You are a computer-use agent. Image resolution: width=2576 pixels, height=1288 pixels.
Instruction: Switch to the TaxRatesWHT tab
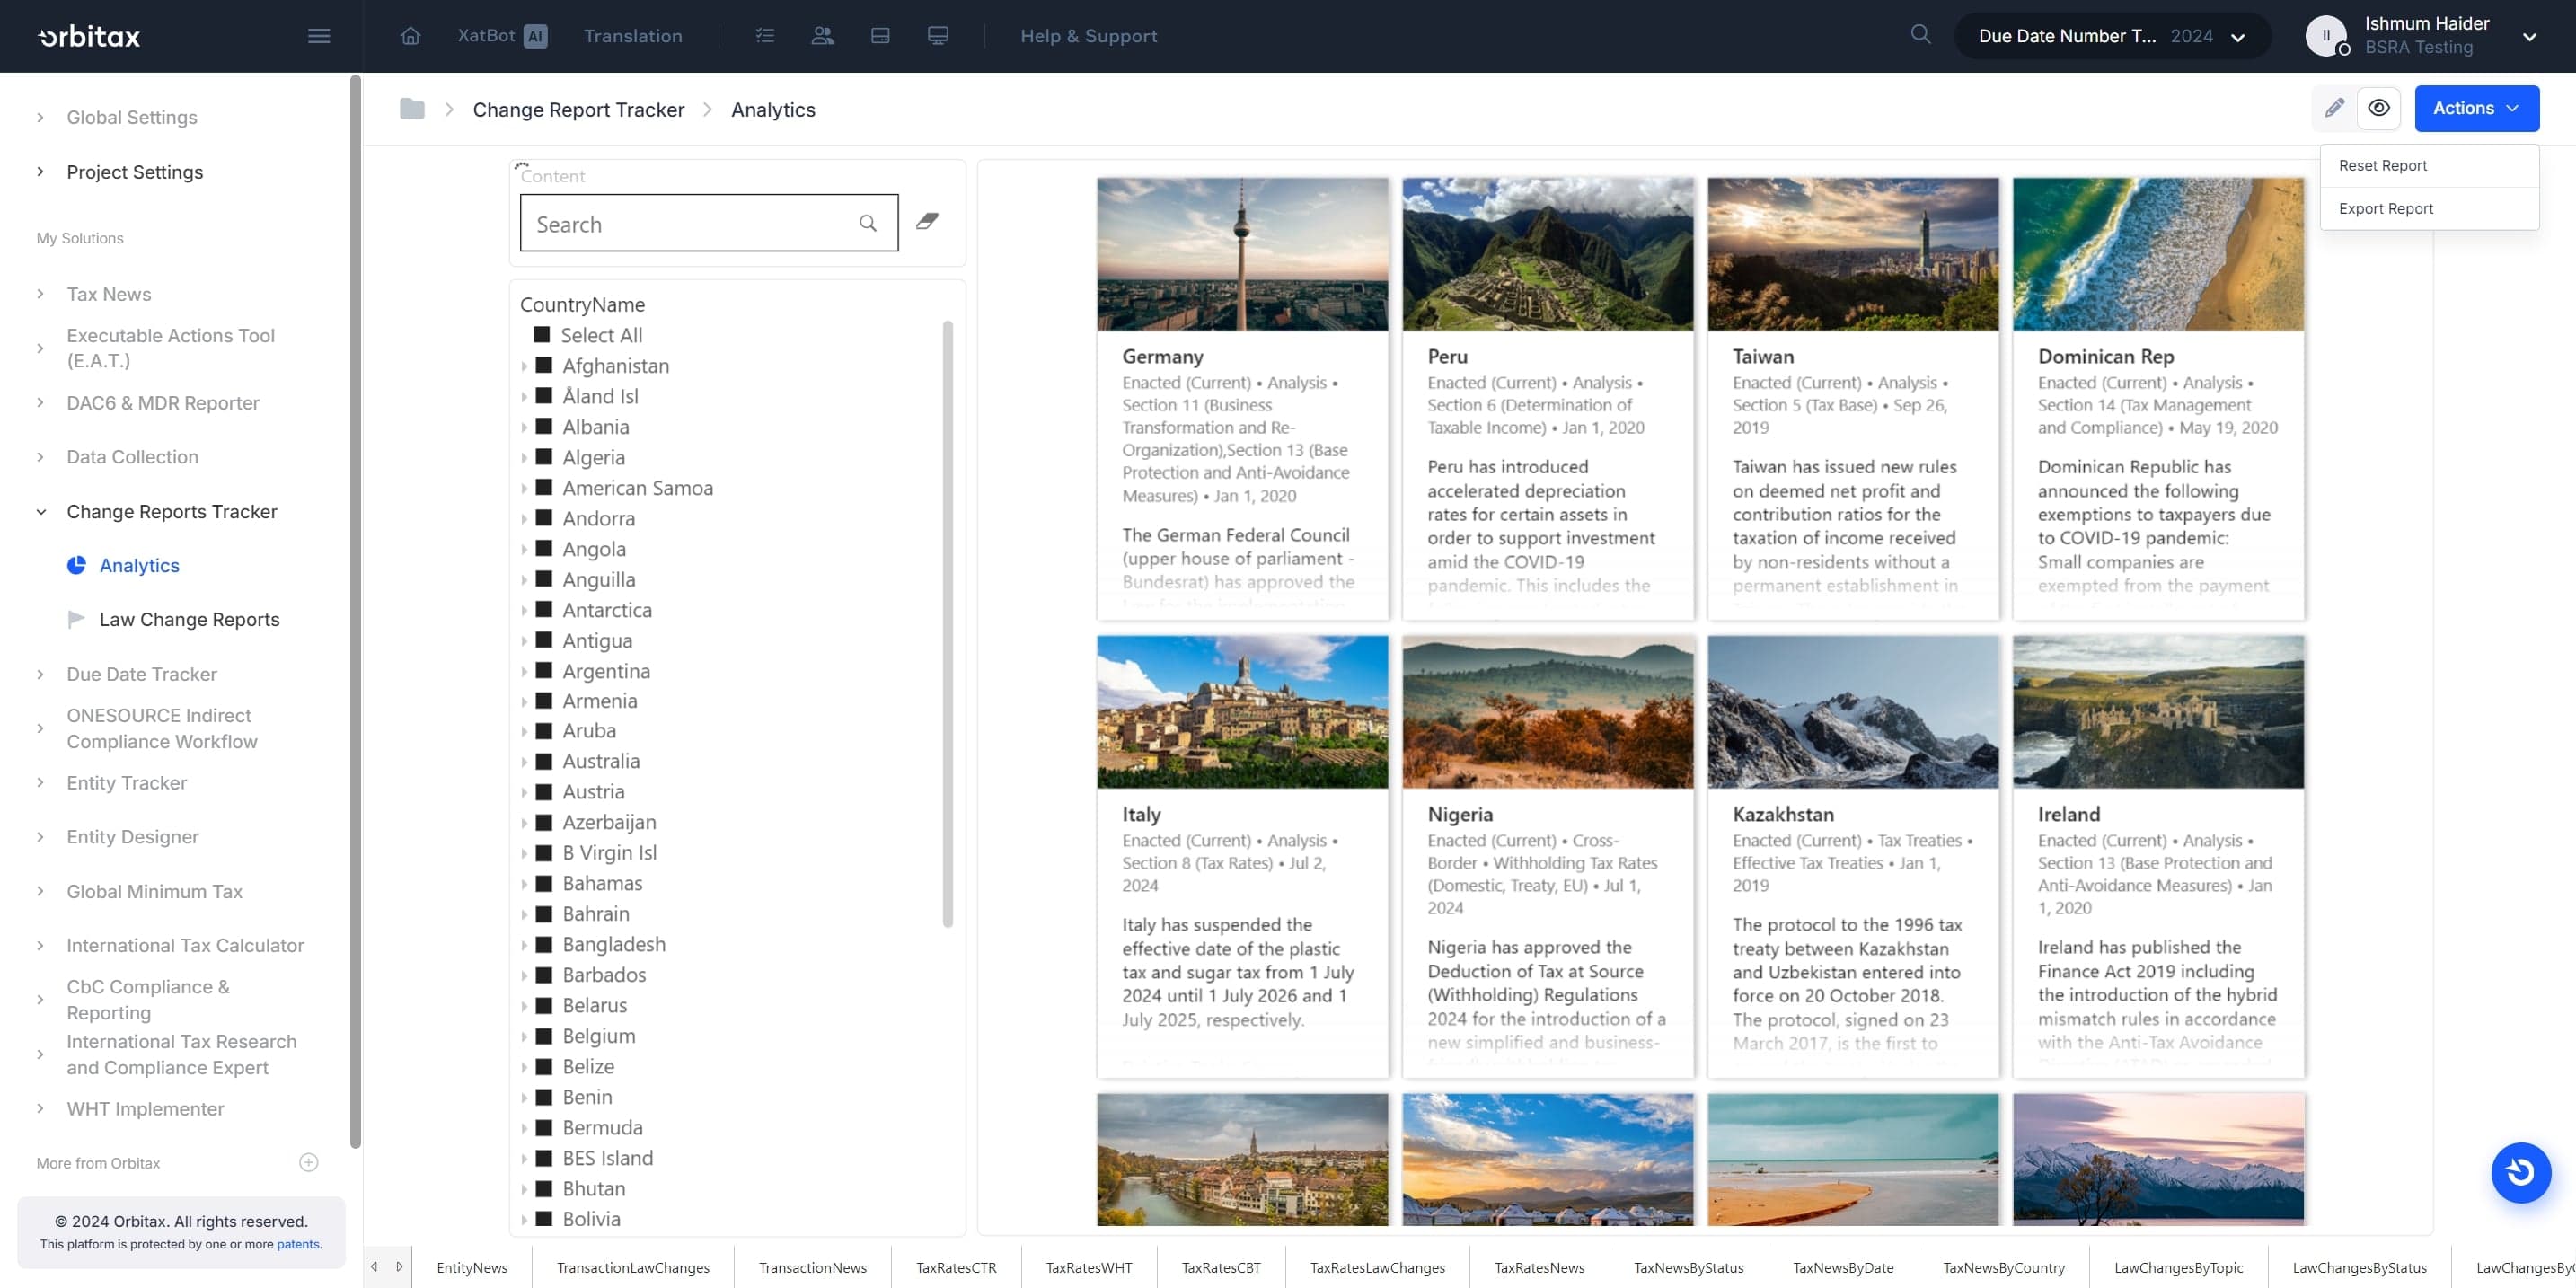point(1089,1267)
